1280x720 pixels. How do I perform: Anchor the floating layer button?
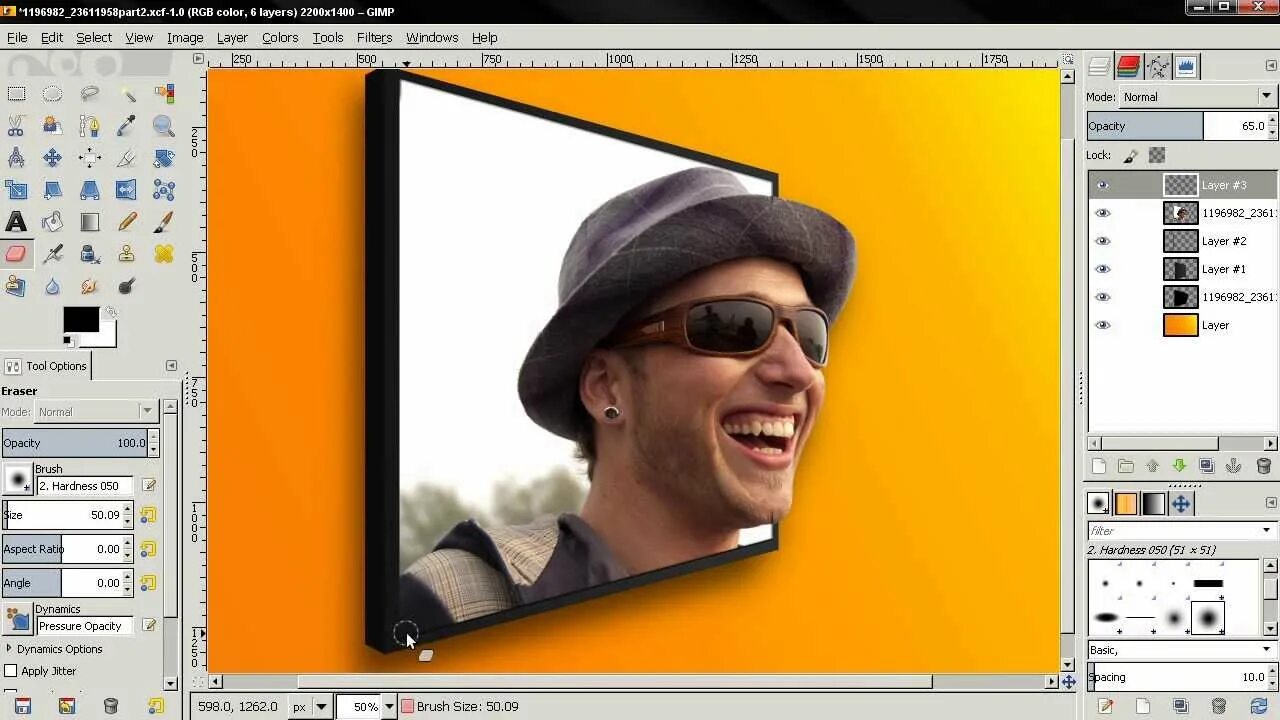(1234, 466)
